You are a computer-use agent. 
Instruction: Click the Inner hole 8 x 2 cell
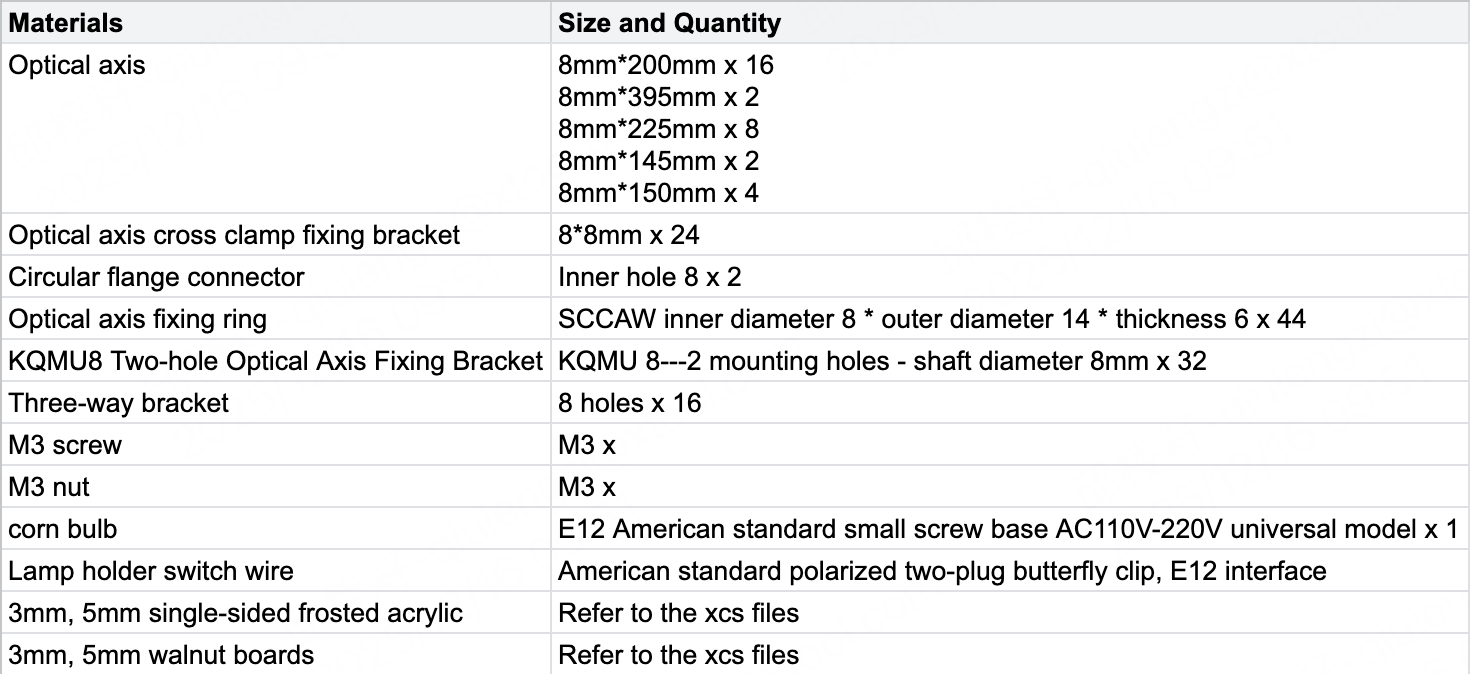[x=649, y=277]
